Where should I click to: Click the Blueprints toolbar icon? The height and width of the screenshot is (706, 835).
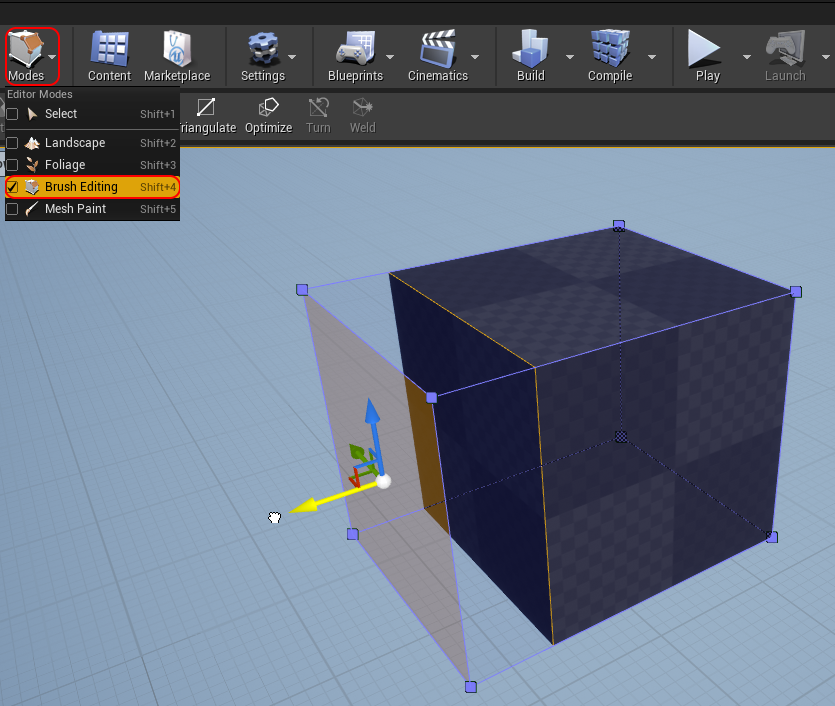coord(354,48)
